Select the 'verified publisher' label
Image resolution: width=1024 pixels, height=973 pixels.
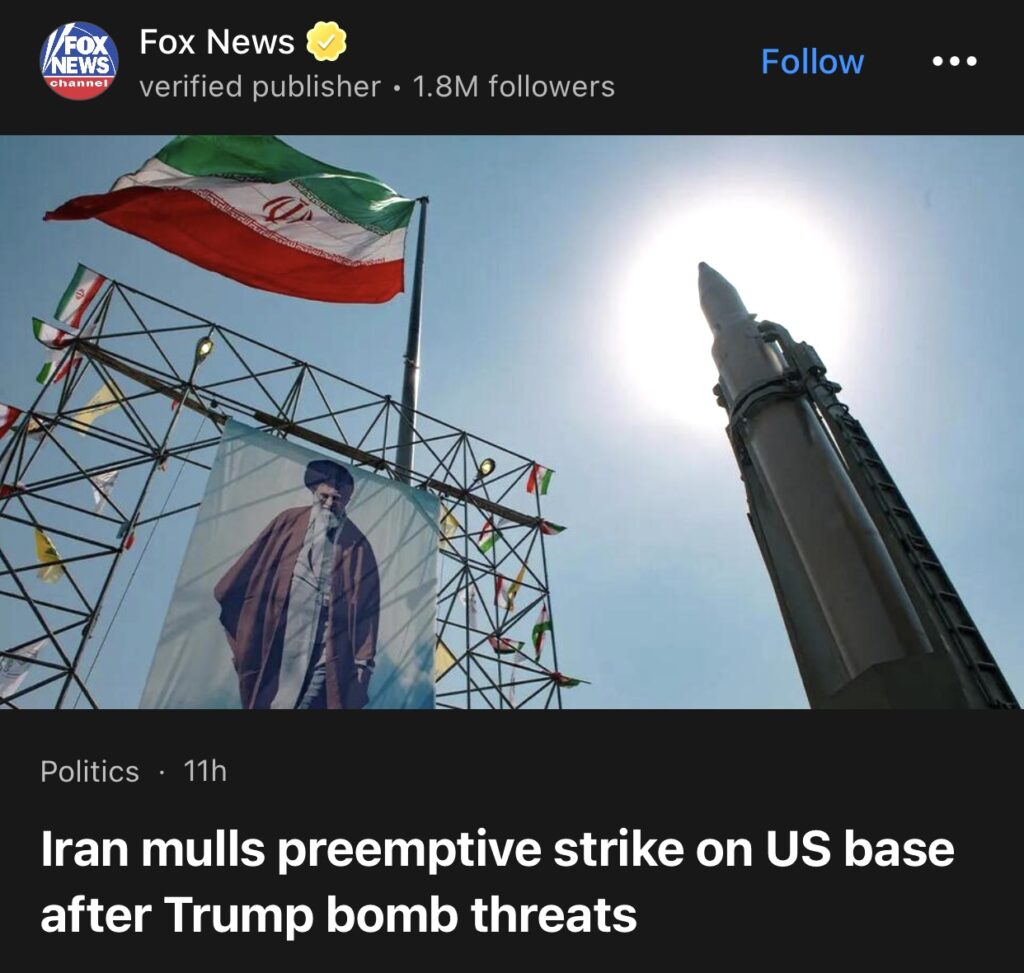(260, 87)
